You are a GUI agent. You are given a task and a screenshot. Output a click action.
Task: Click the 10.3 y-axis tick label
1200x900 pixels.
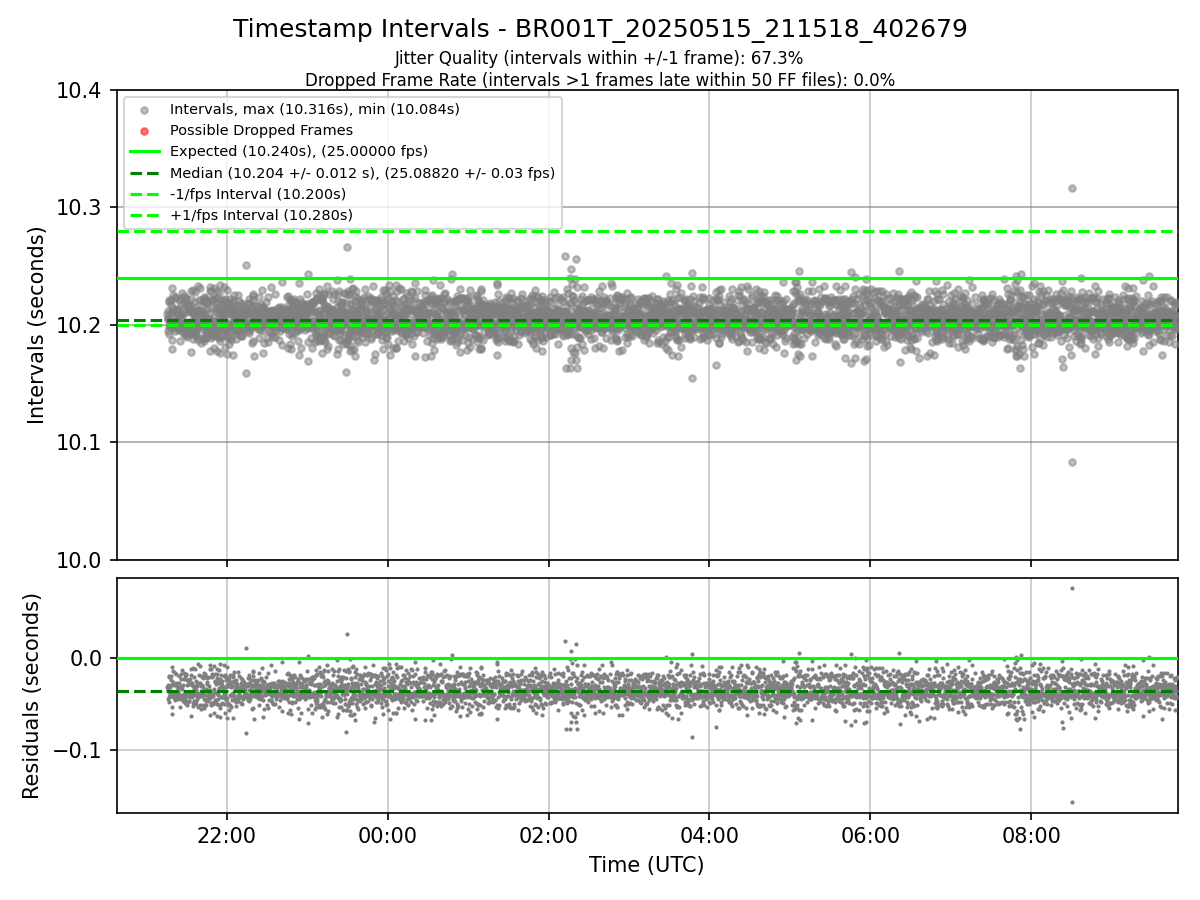79,208
